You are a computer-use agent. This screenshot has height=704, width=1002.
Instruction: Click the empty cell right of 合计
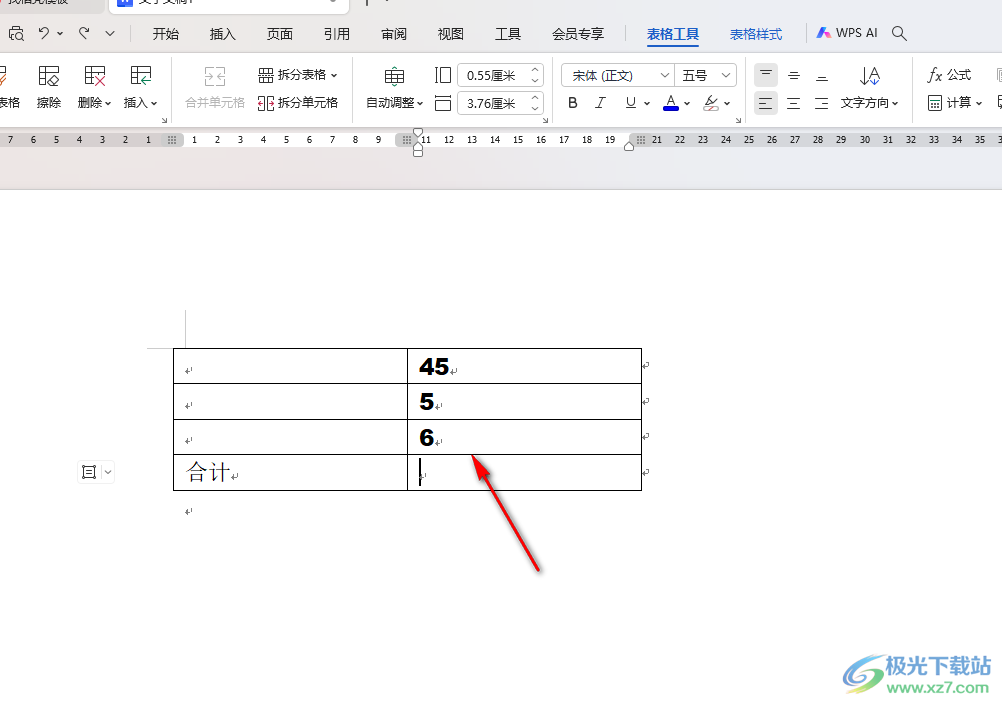click(524, 473)
